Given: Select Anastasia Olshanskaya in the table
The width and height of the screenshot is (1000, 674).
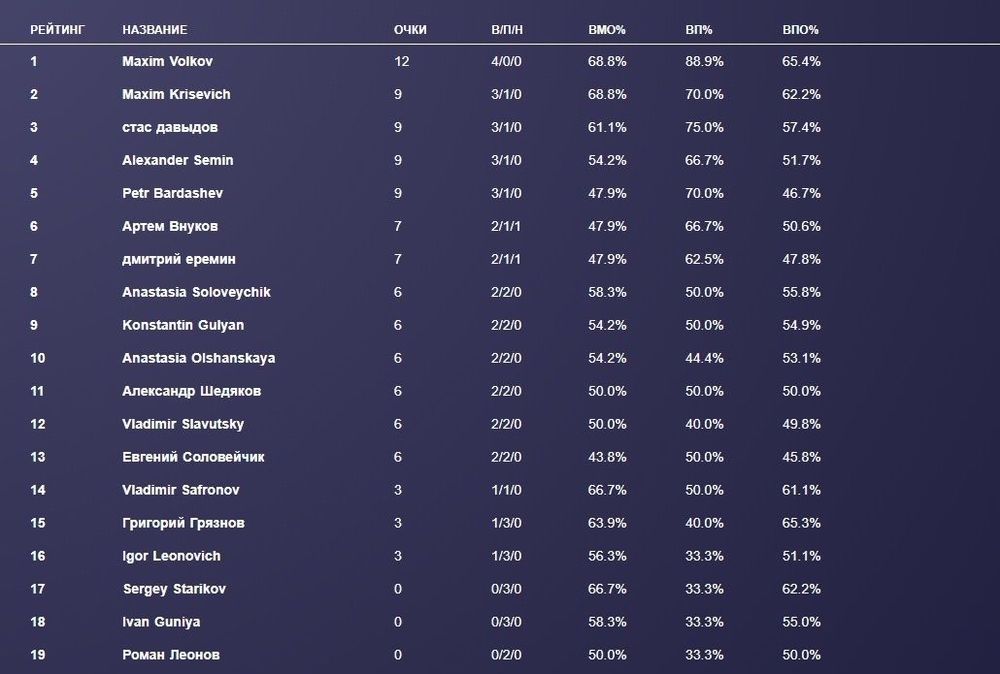Looking at the screenshot, I should point(198,359).
